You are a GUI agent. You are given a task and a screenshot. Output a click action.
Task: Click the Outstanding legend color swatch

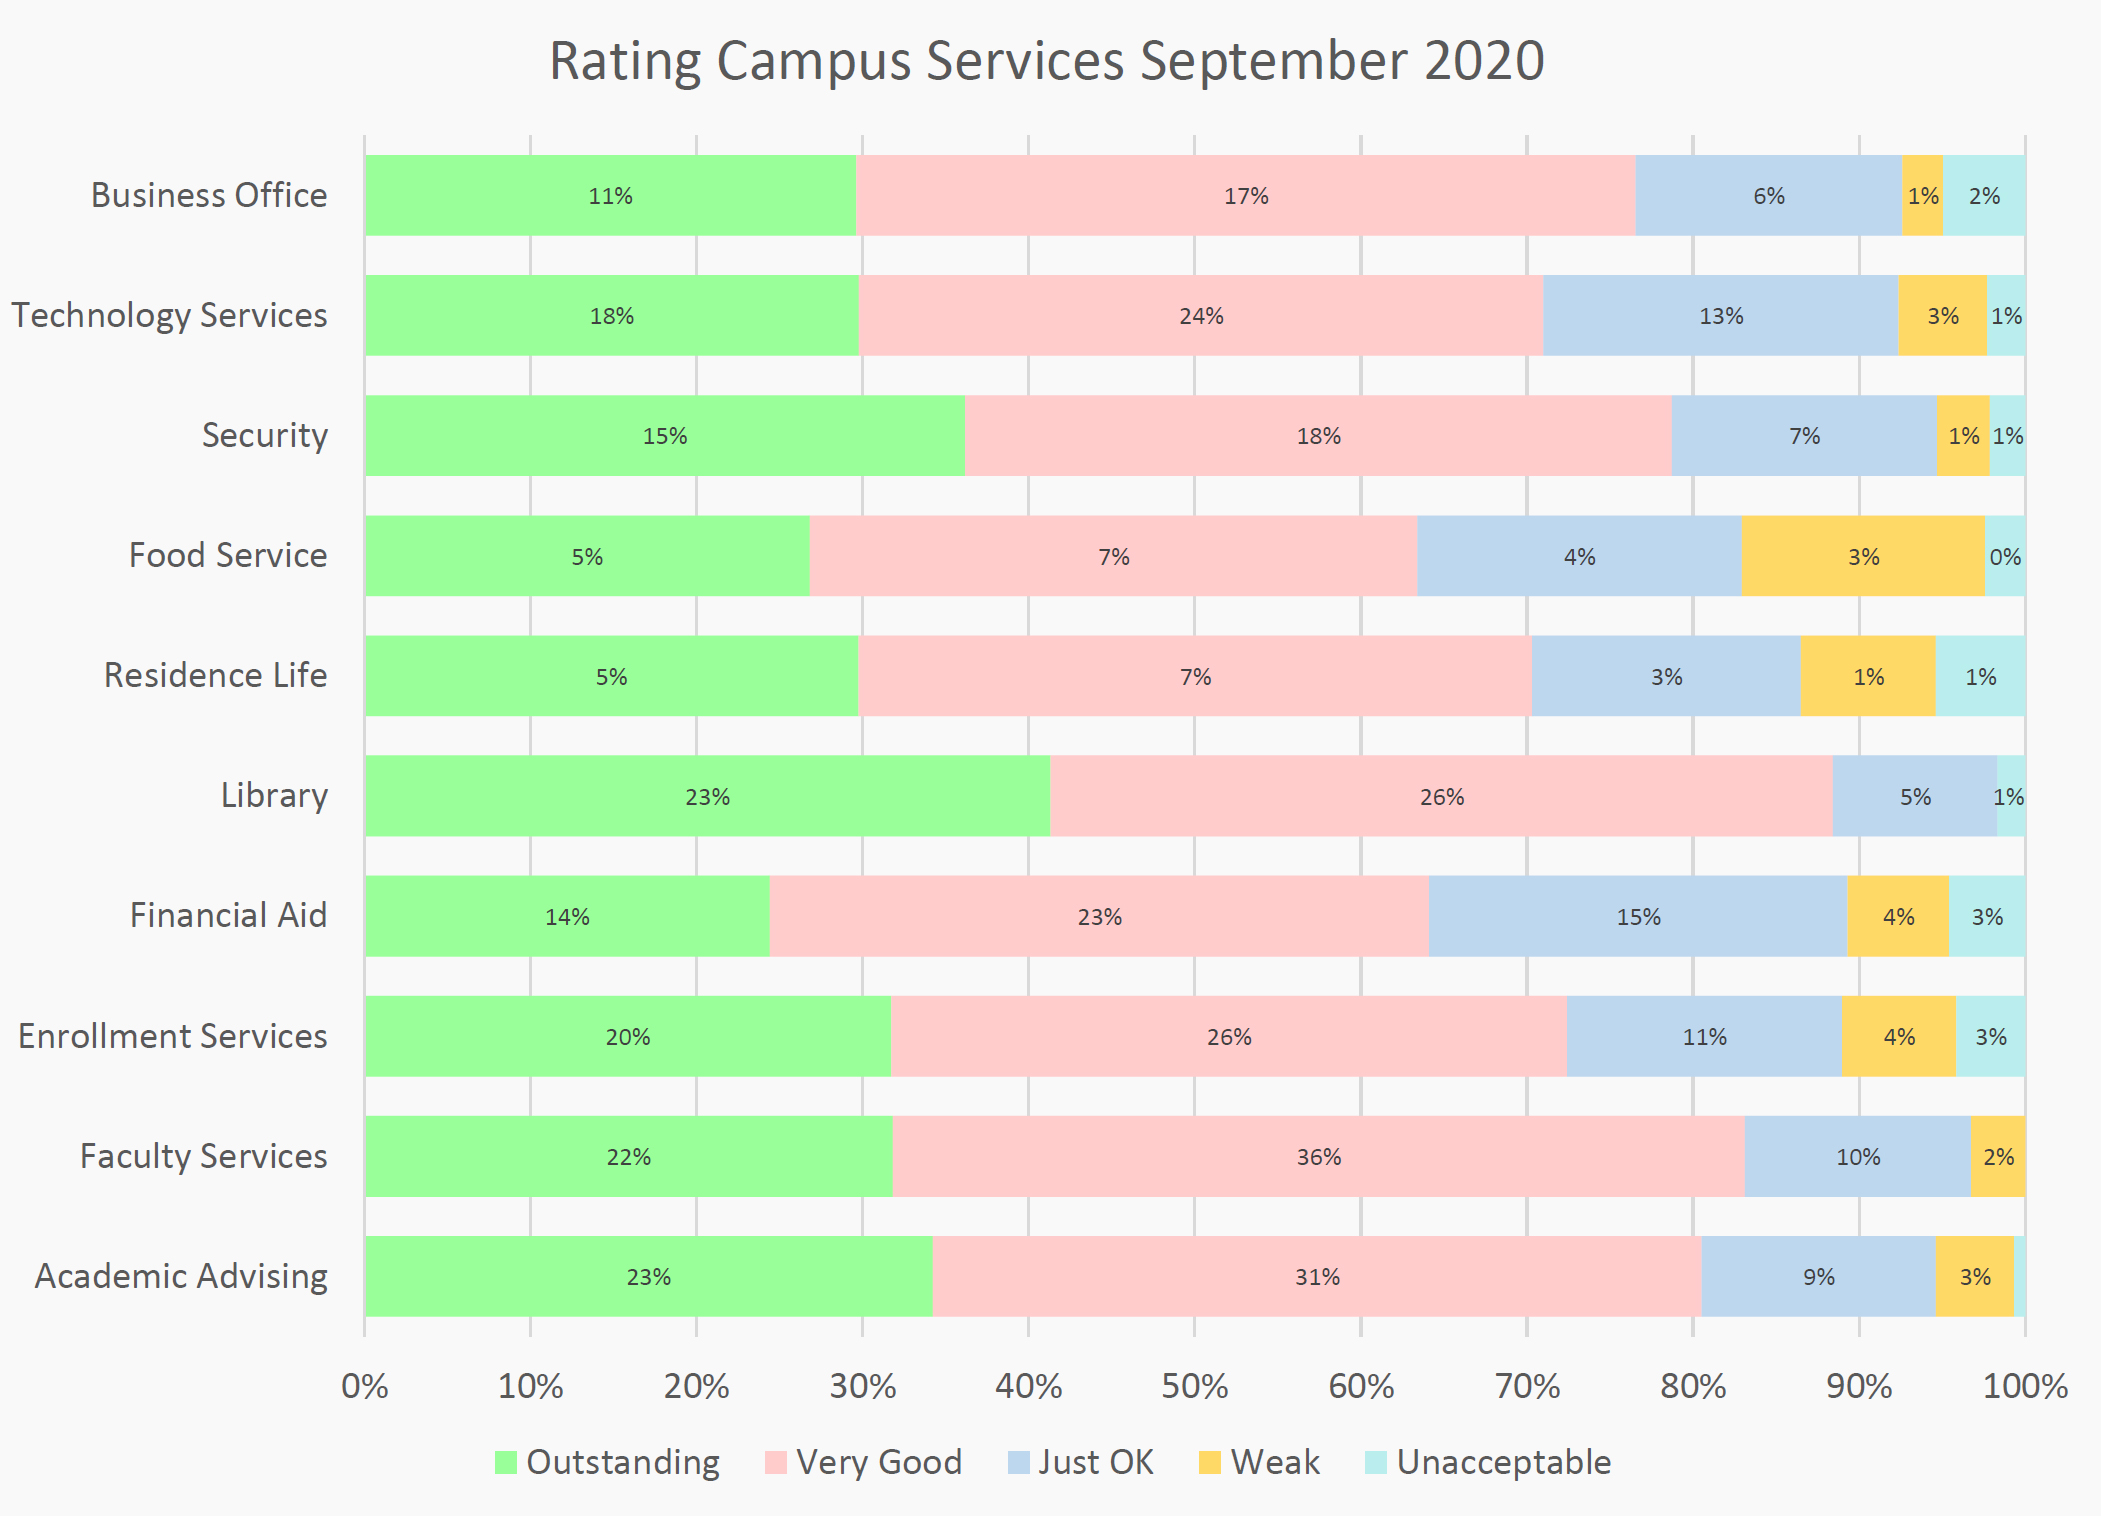[506, 1463]
